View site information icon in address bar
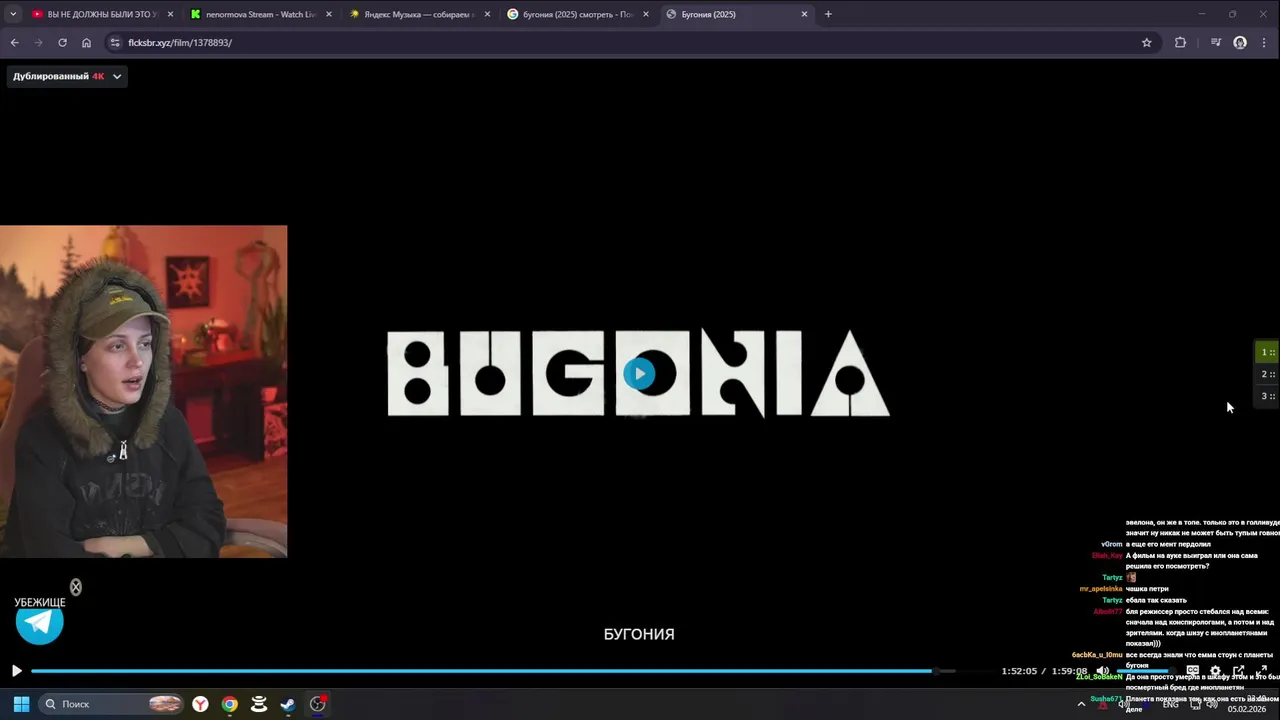Image resolution: width=1280 pixels, height=720 pixels. point(115,43)
